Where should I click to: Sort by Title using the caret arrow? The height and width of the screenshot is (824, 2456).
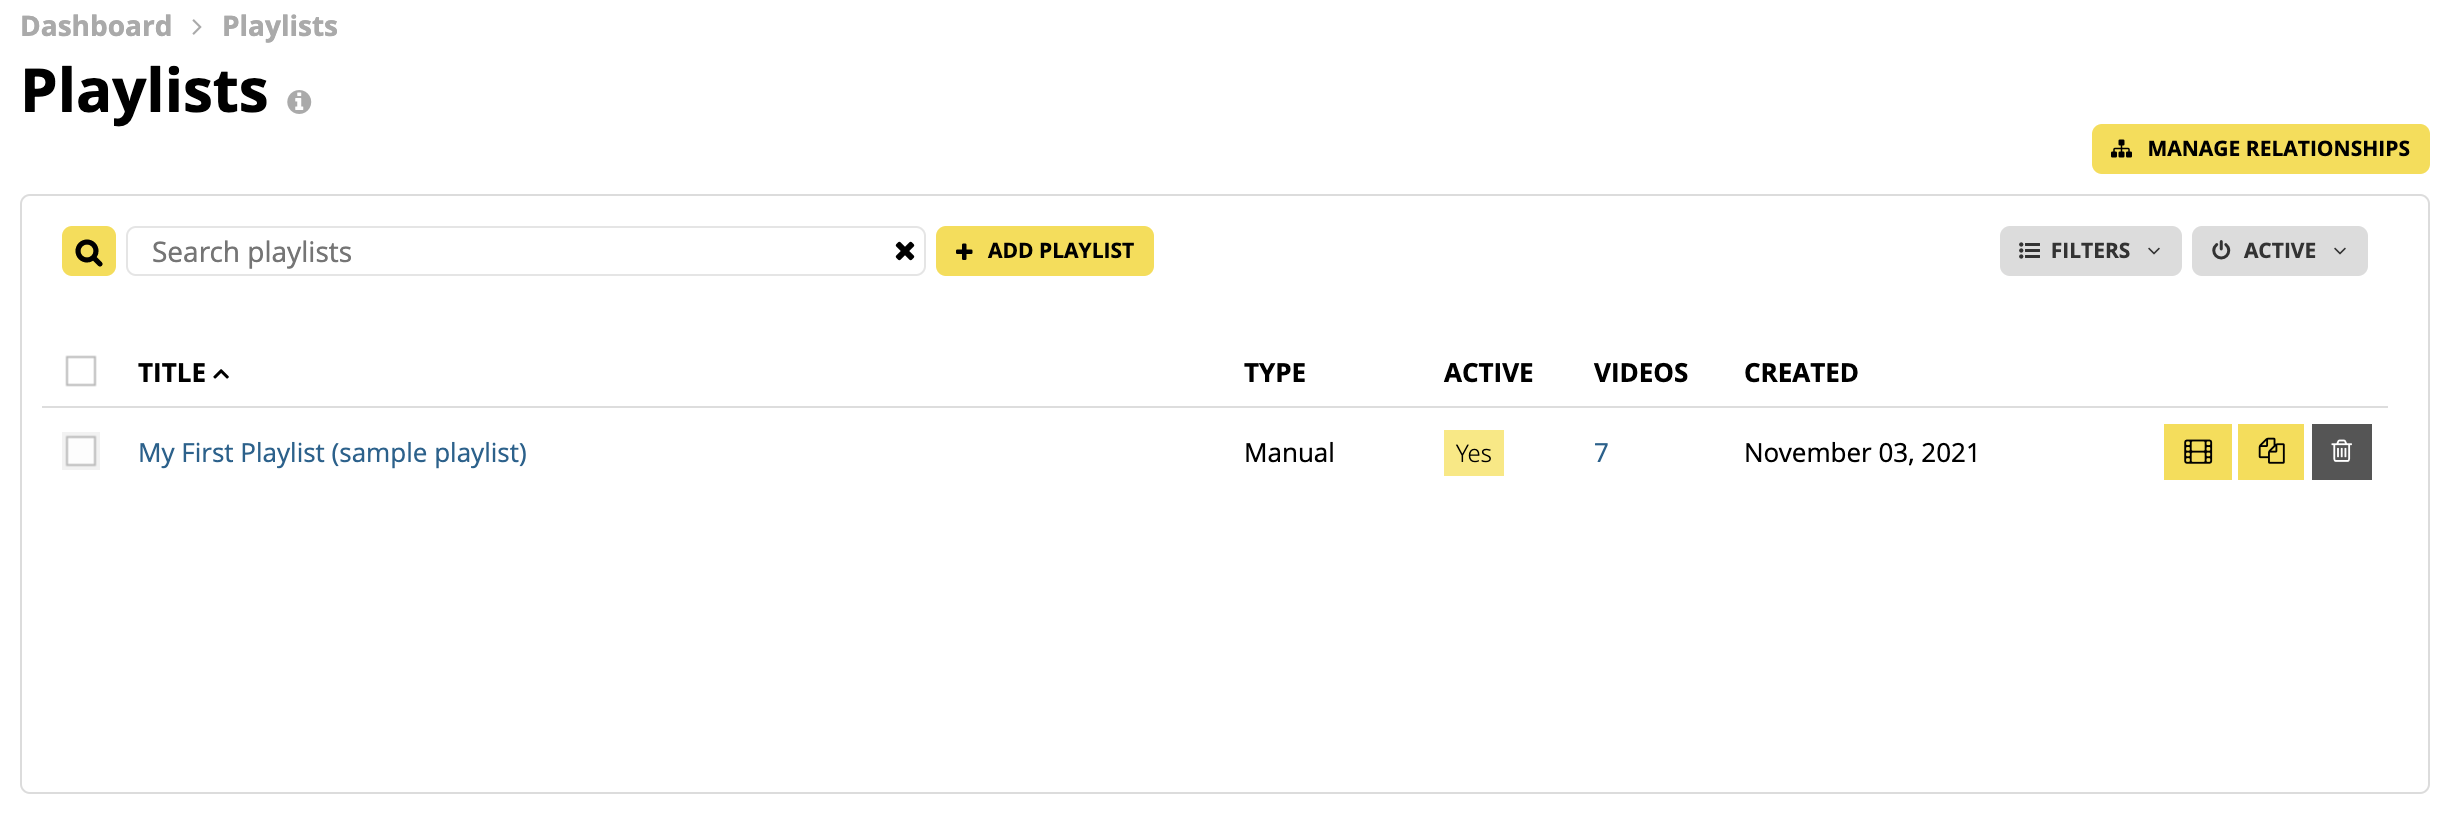click(x=222, y=374)
